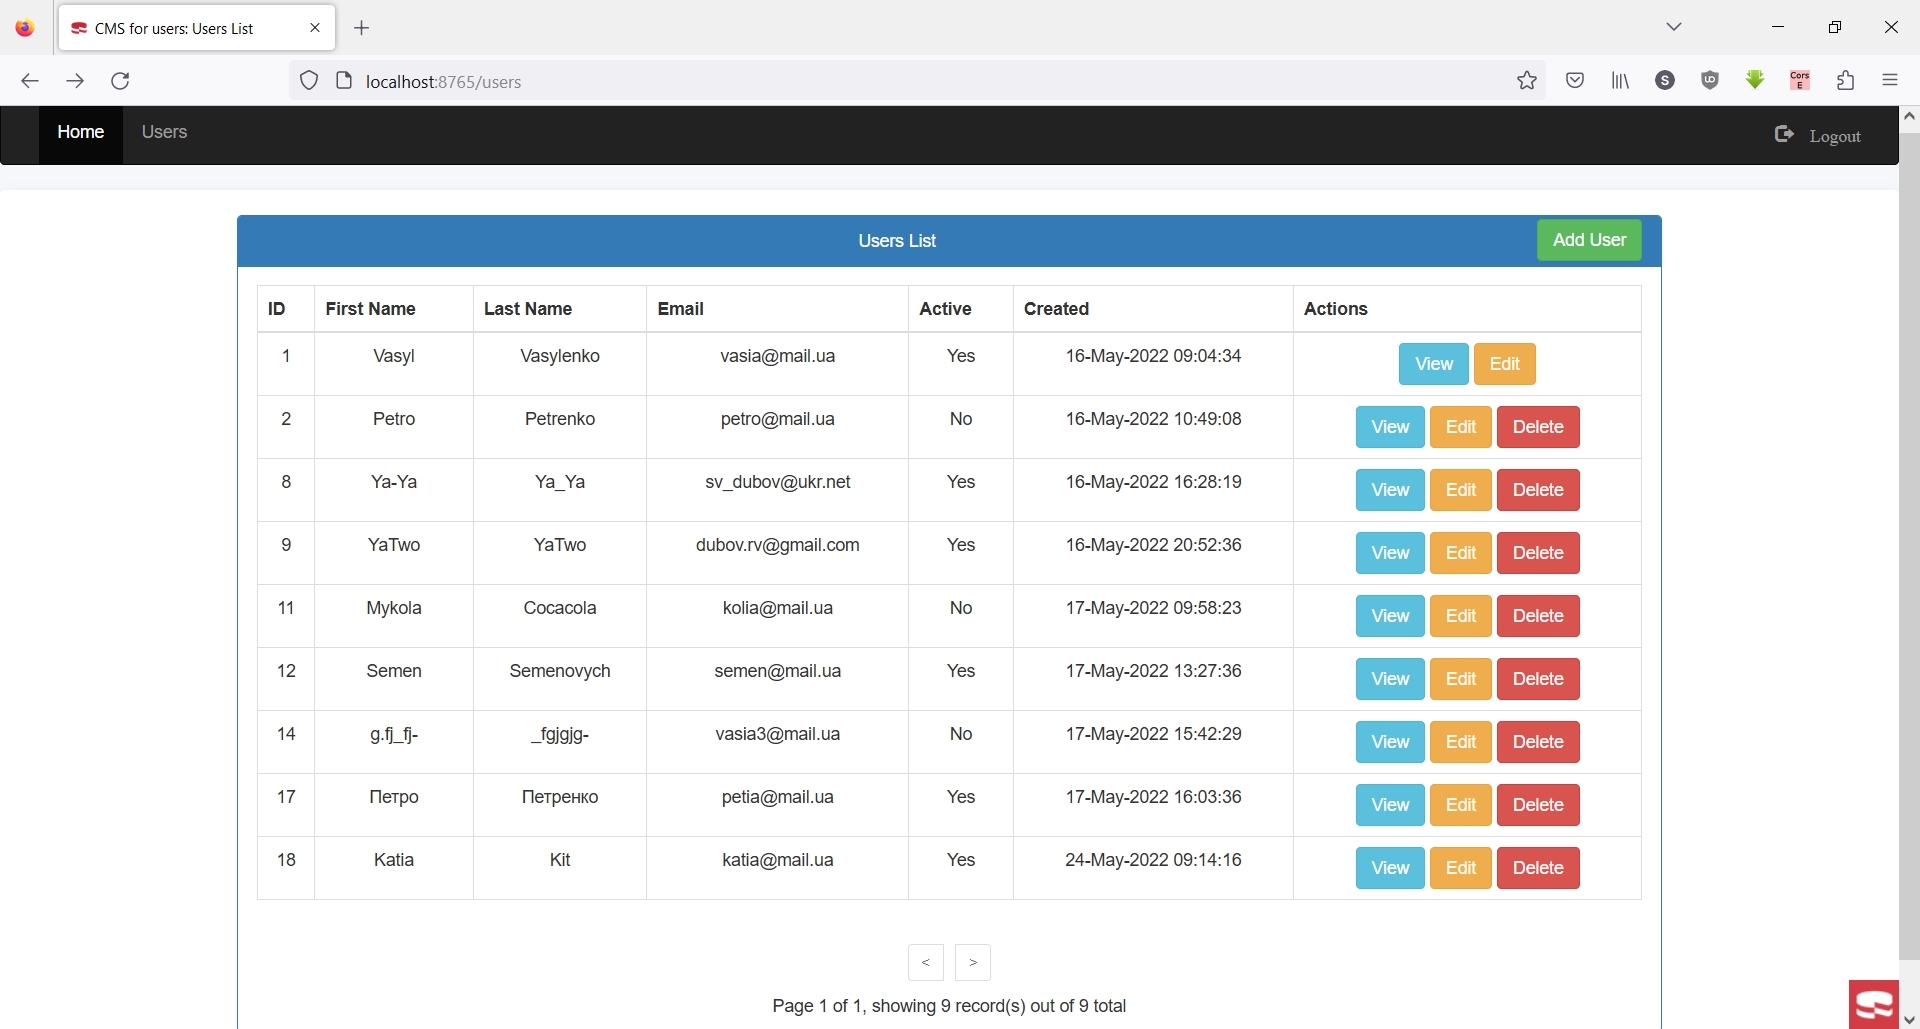Bookmark this page with the star icon

pos(1526,81)
